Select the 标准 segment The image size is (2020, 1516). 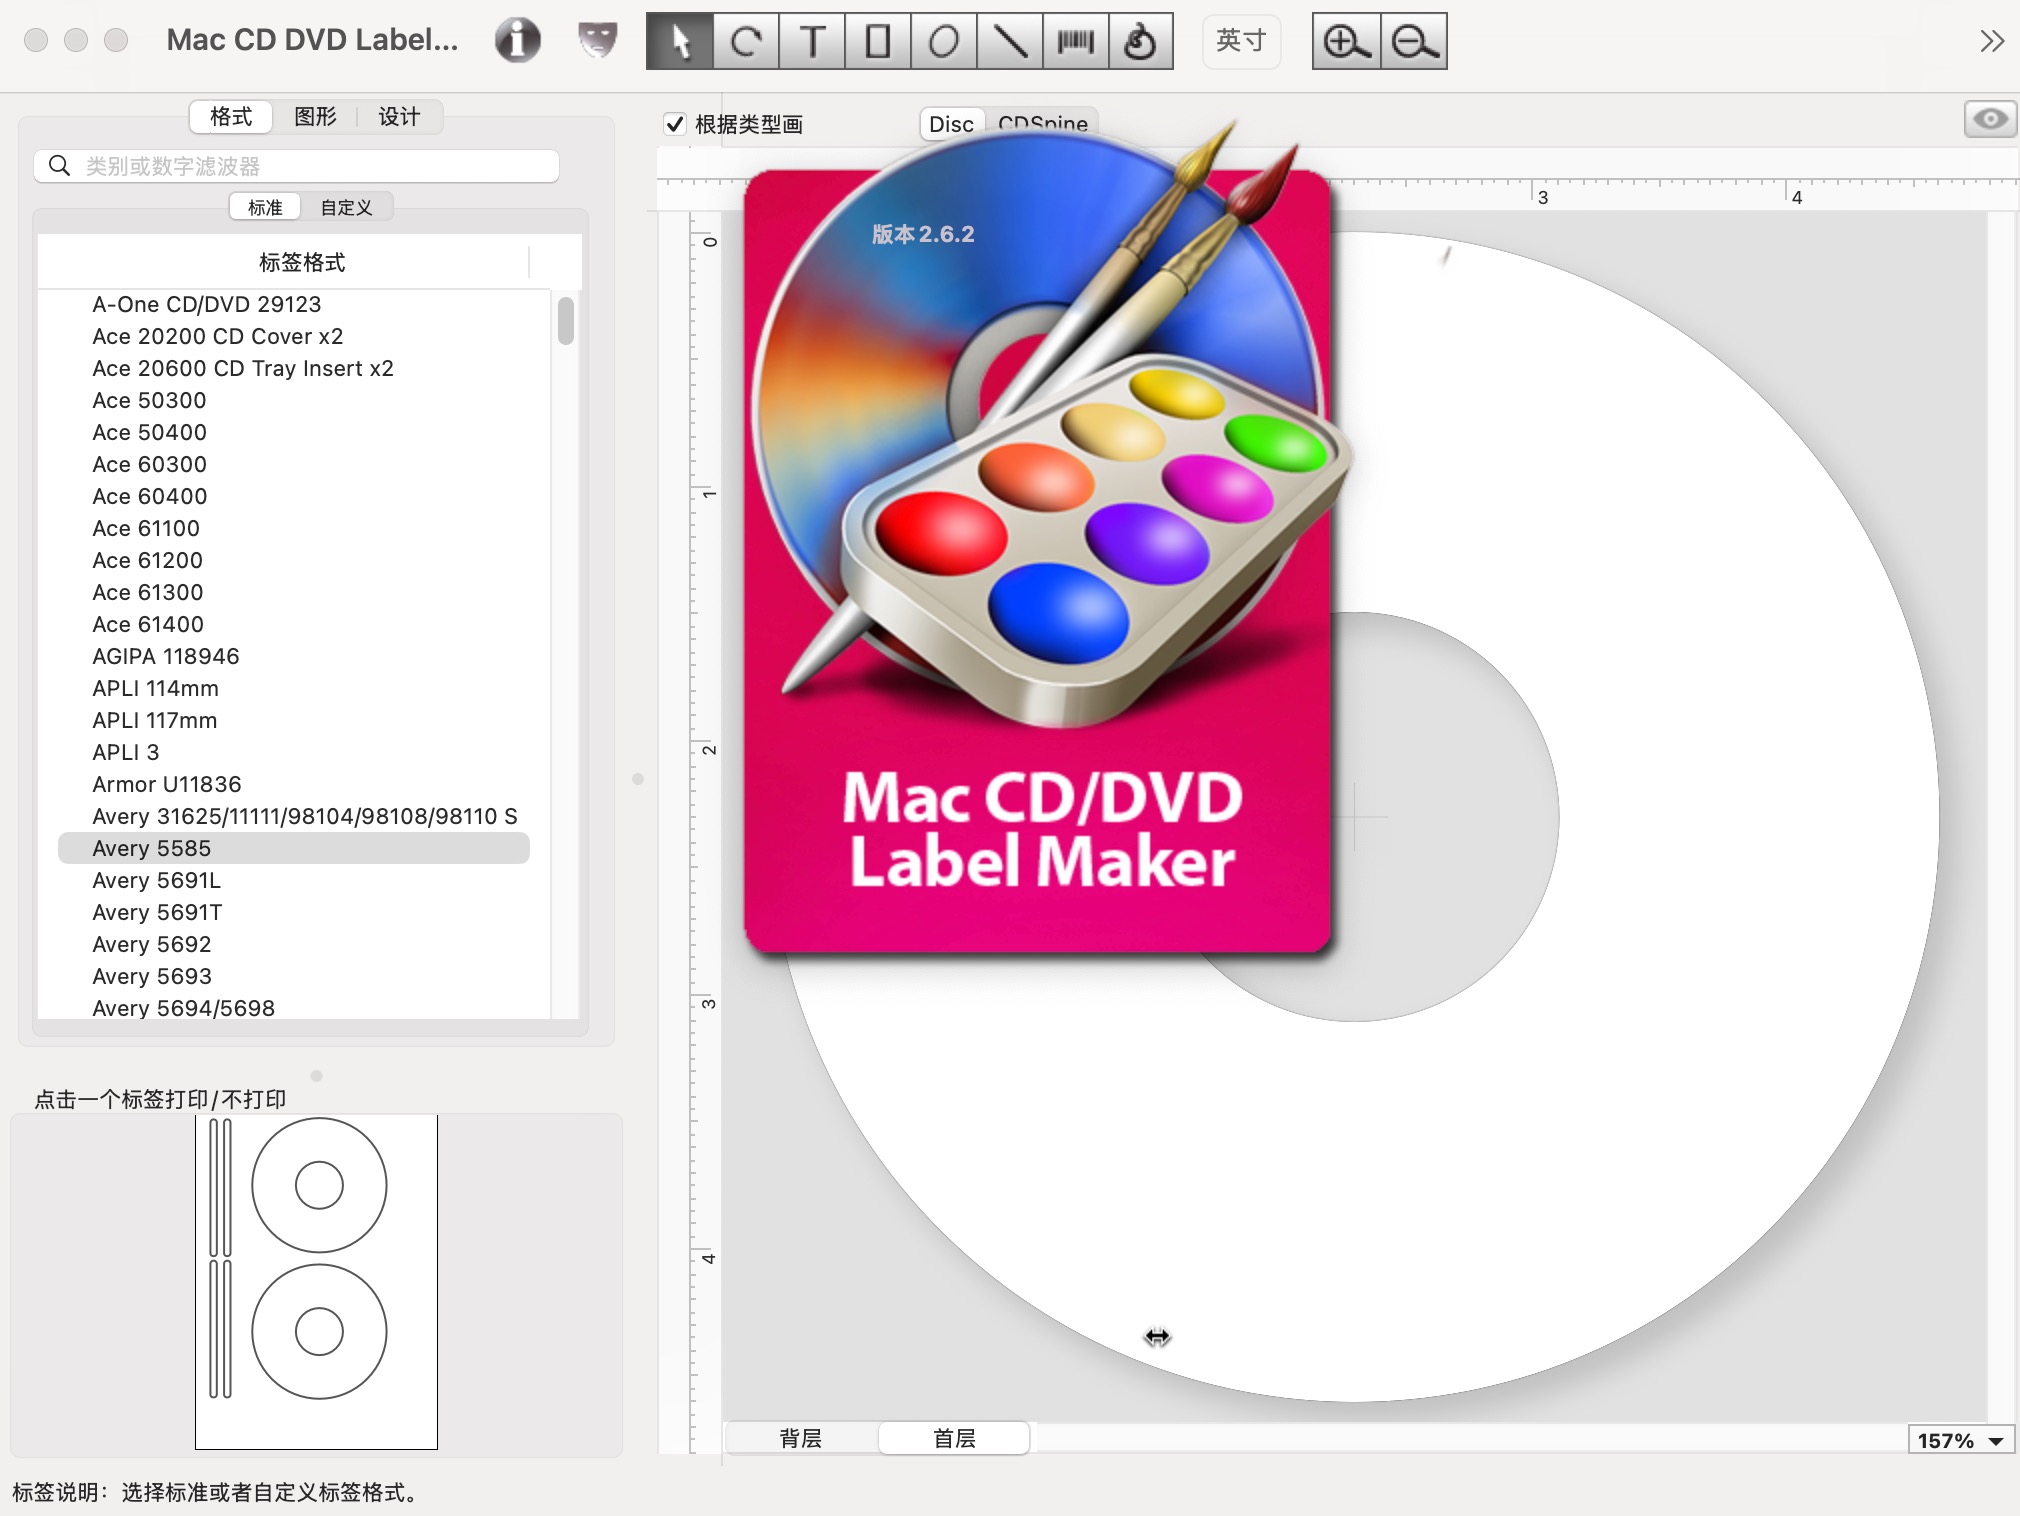[x=265, y=207]
